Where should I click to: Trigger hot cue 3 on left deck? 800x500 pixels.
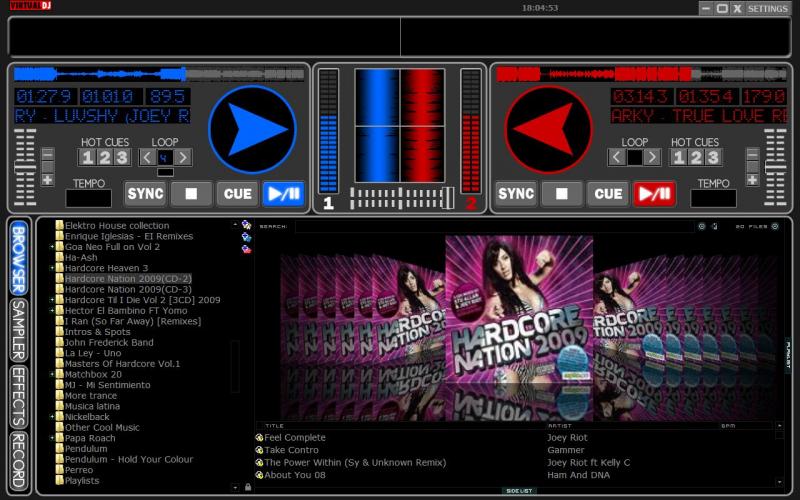pyautogui.click(x=122, y=157)
